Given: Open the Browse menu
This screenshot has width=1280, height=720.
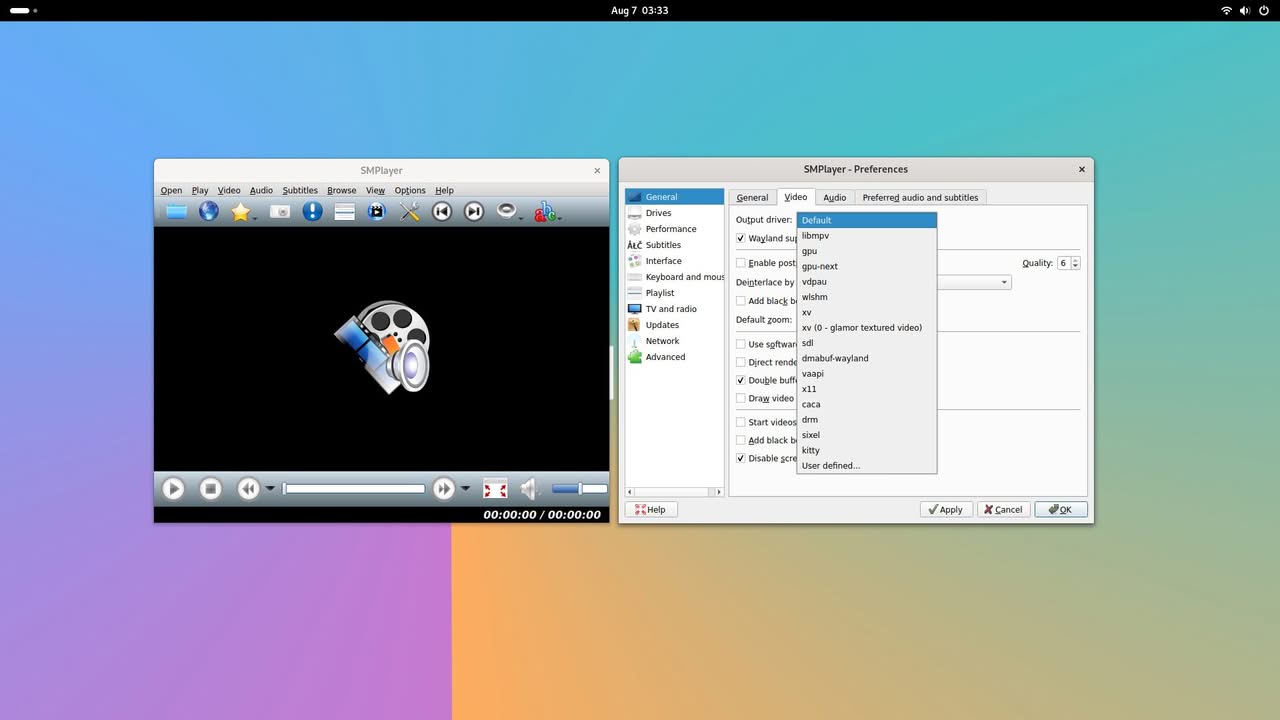Looking at the screenshot, I should coord(342,190).
